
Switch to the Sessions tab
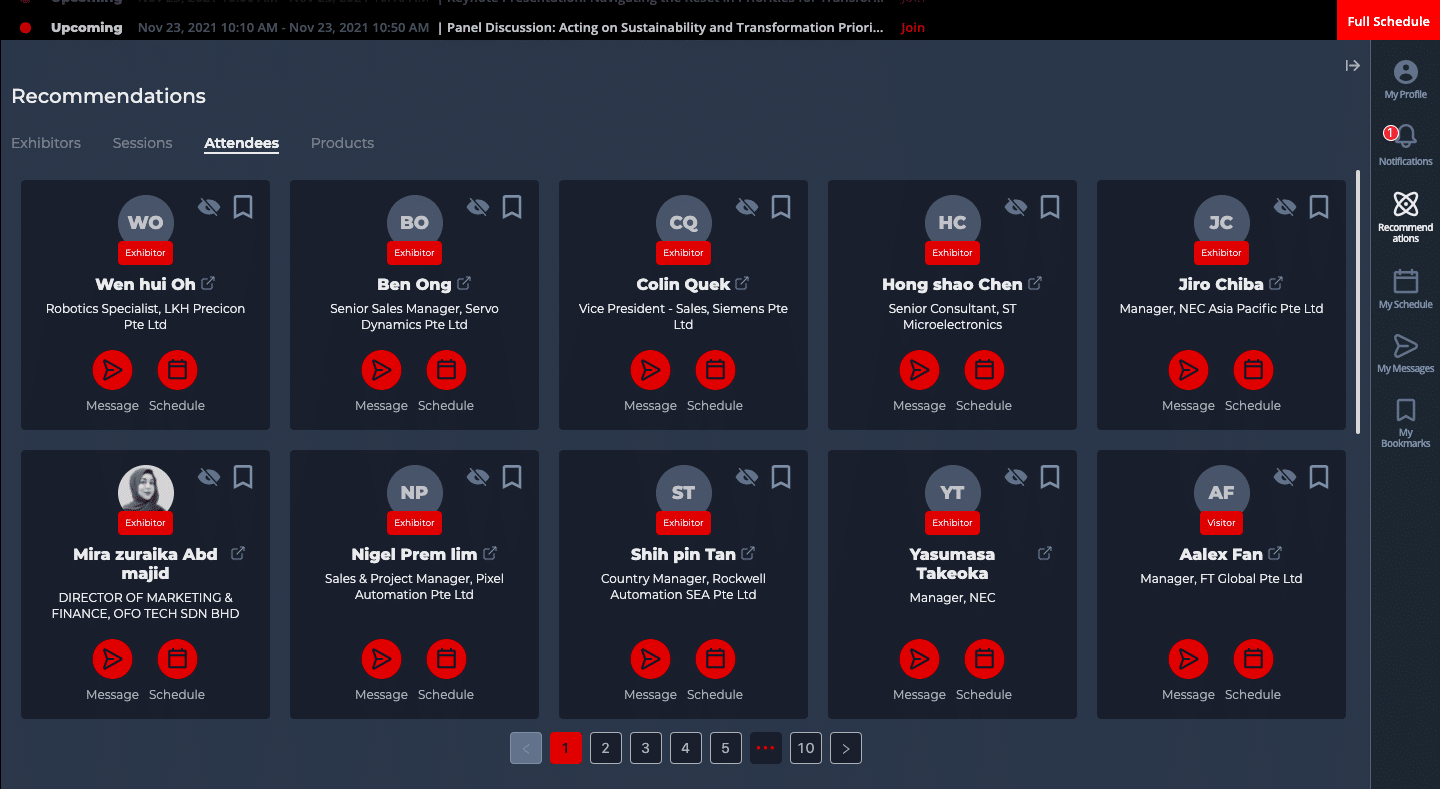[x=142, y=143]
